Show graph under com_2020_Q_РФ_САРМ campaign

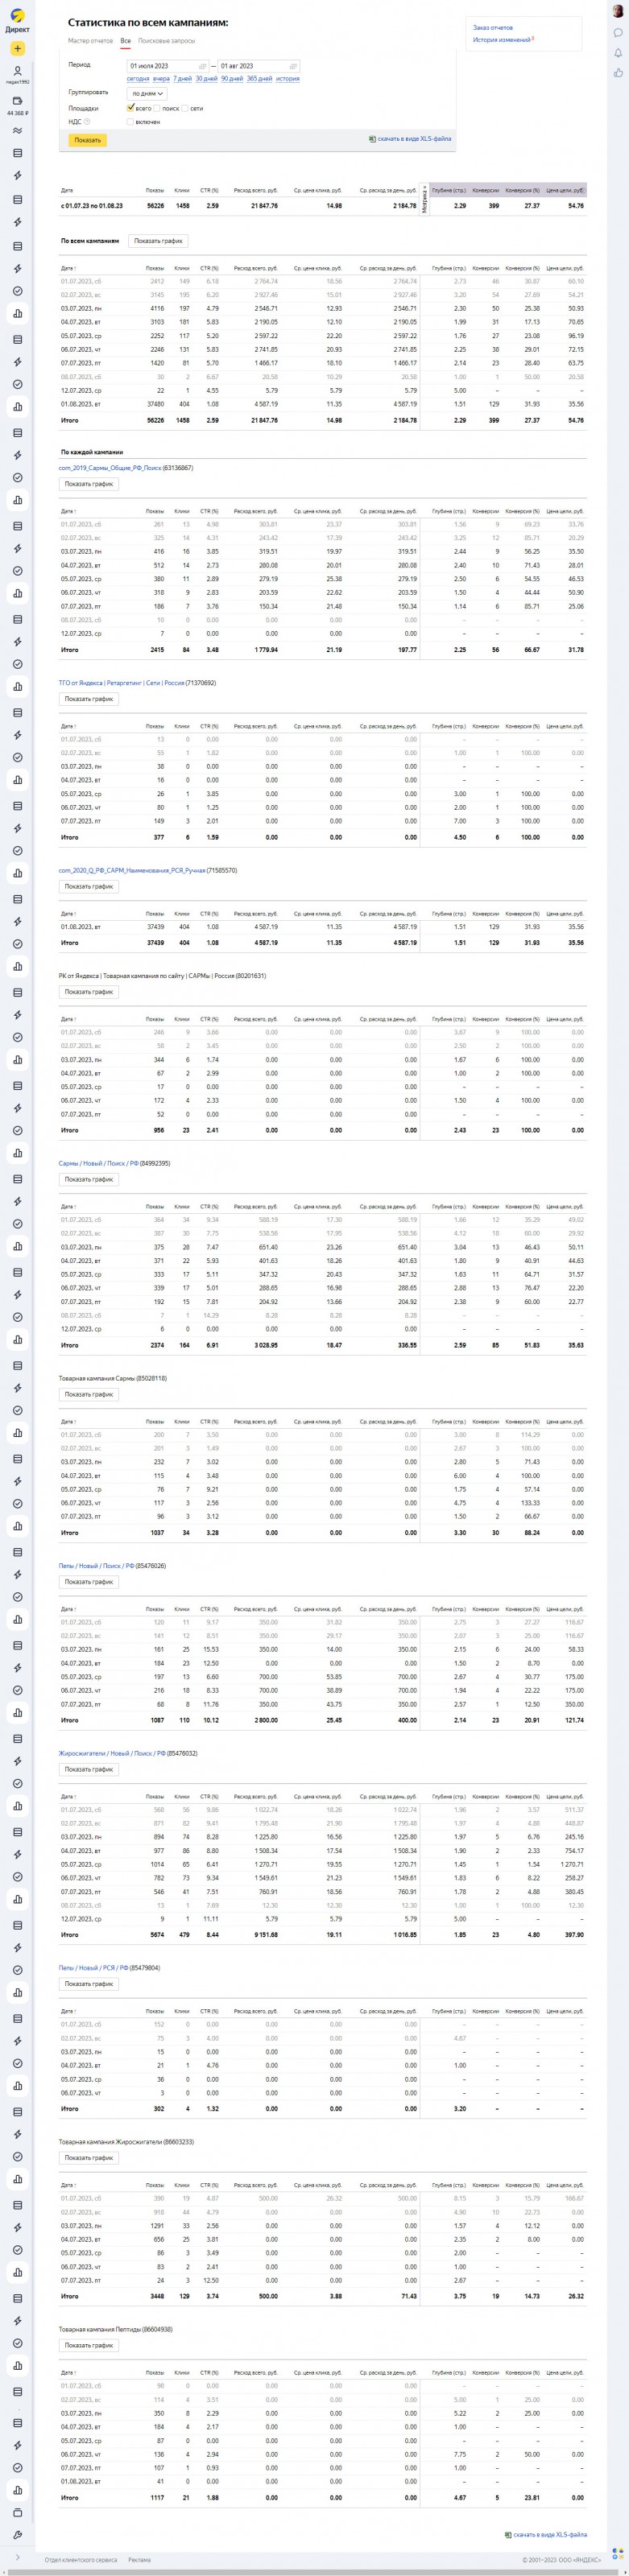[89, 886]
